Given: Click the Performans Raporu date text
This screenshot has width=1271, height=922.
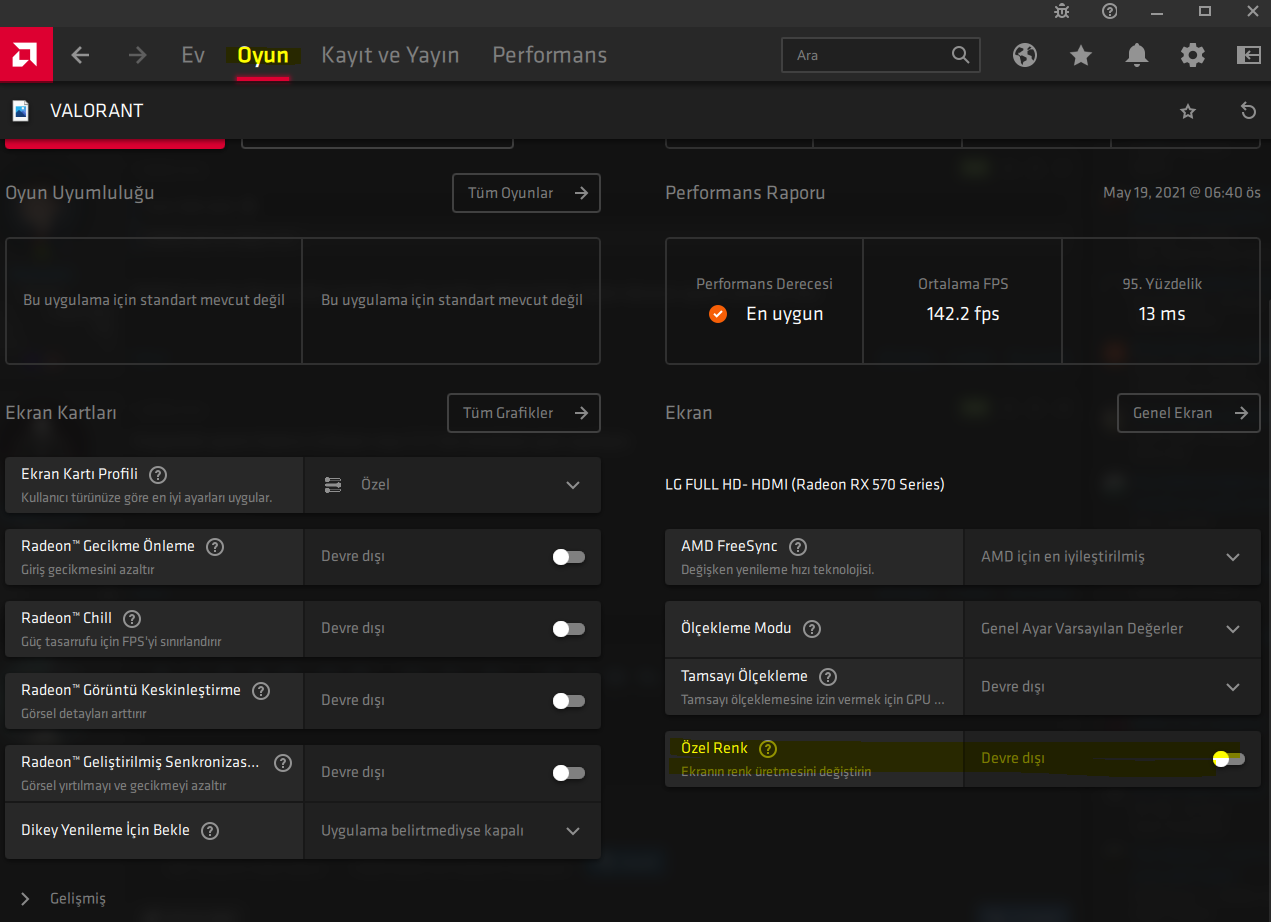Looking at the screenshot, I should tap(1182, 193).
